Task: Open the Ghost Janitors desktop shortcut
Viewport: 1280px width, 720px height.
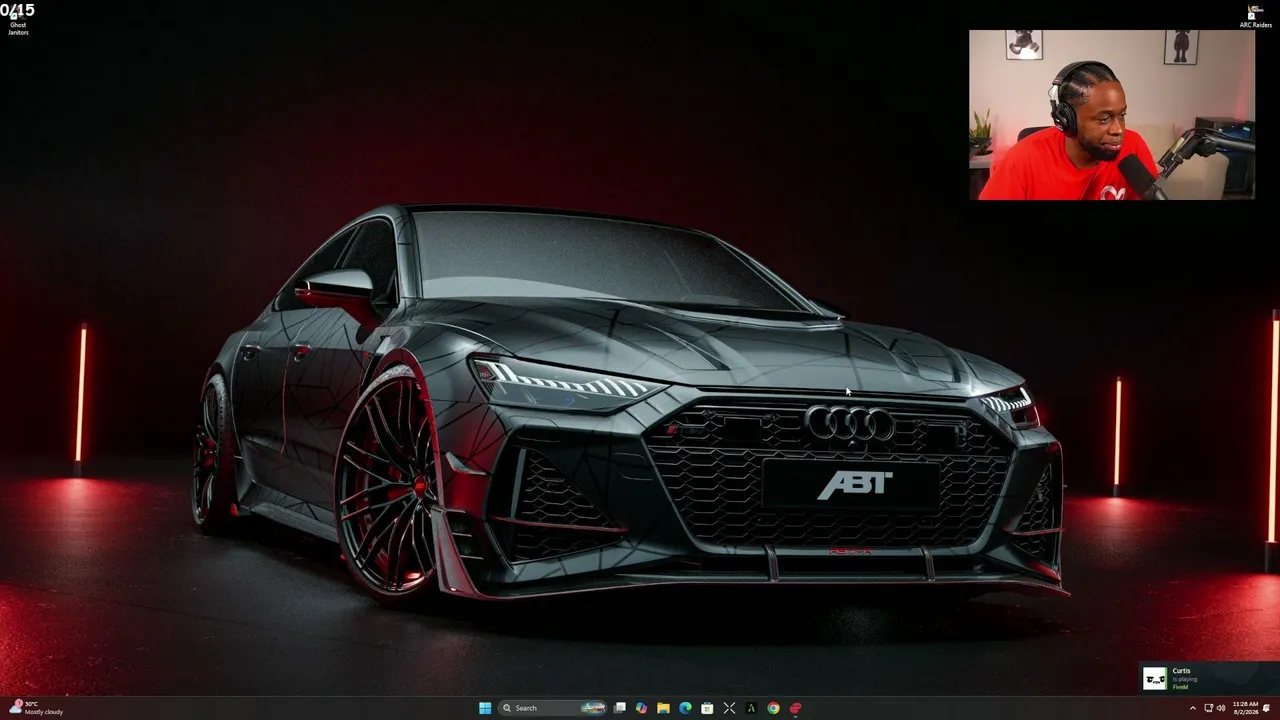Action: click(x=18, y=19)
